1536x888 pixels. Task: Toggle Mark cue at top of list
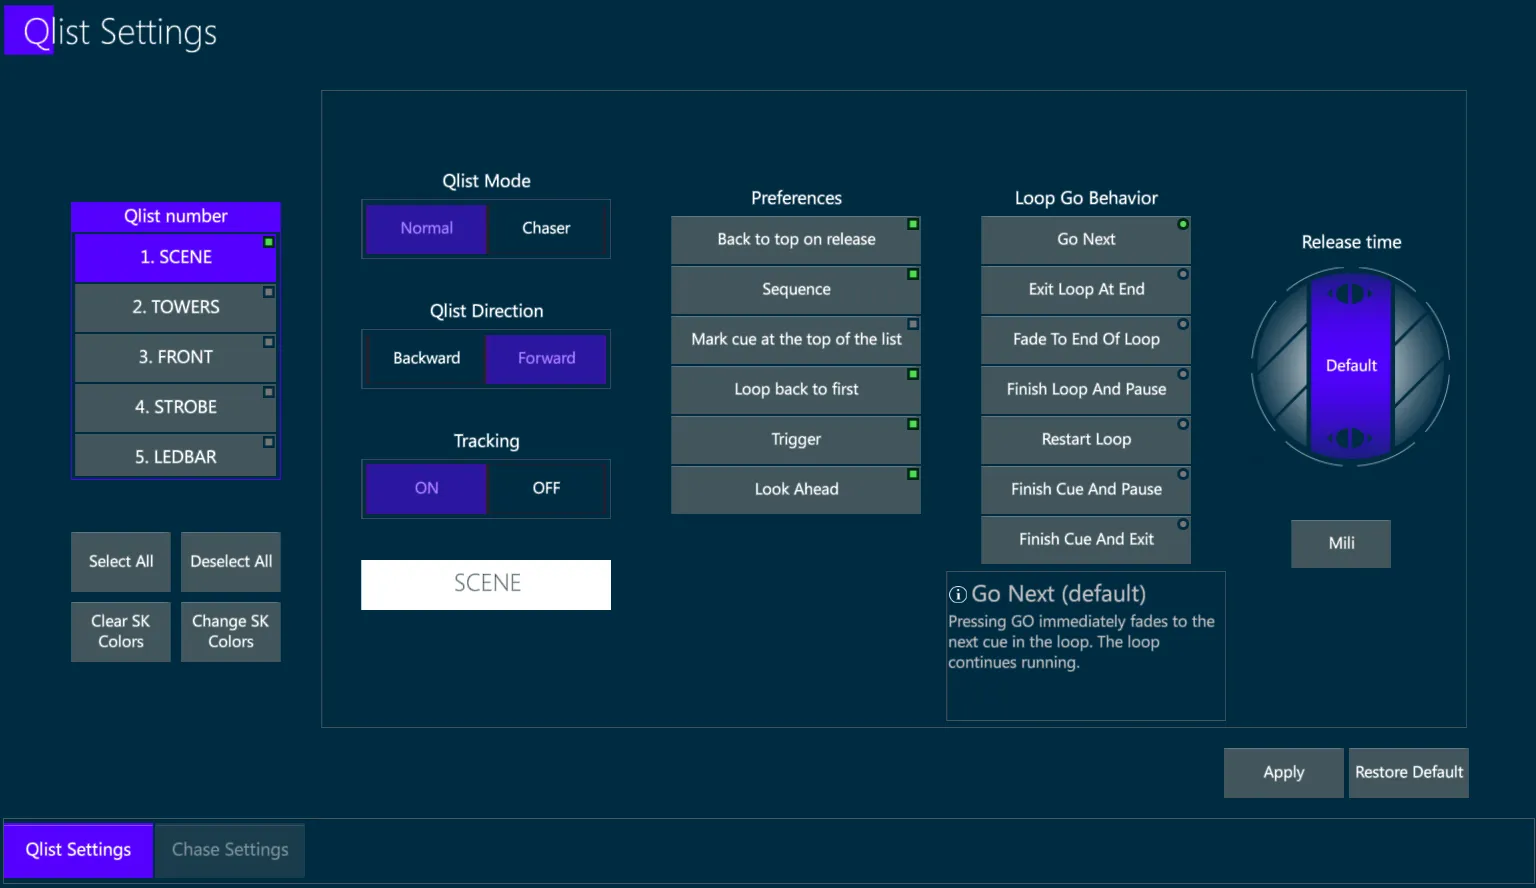[x=796, y=340]
